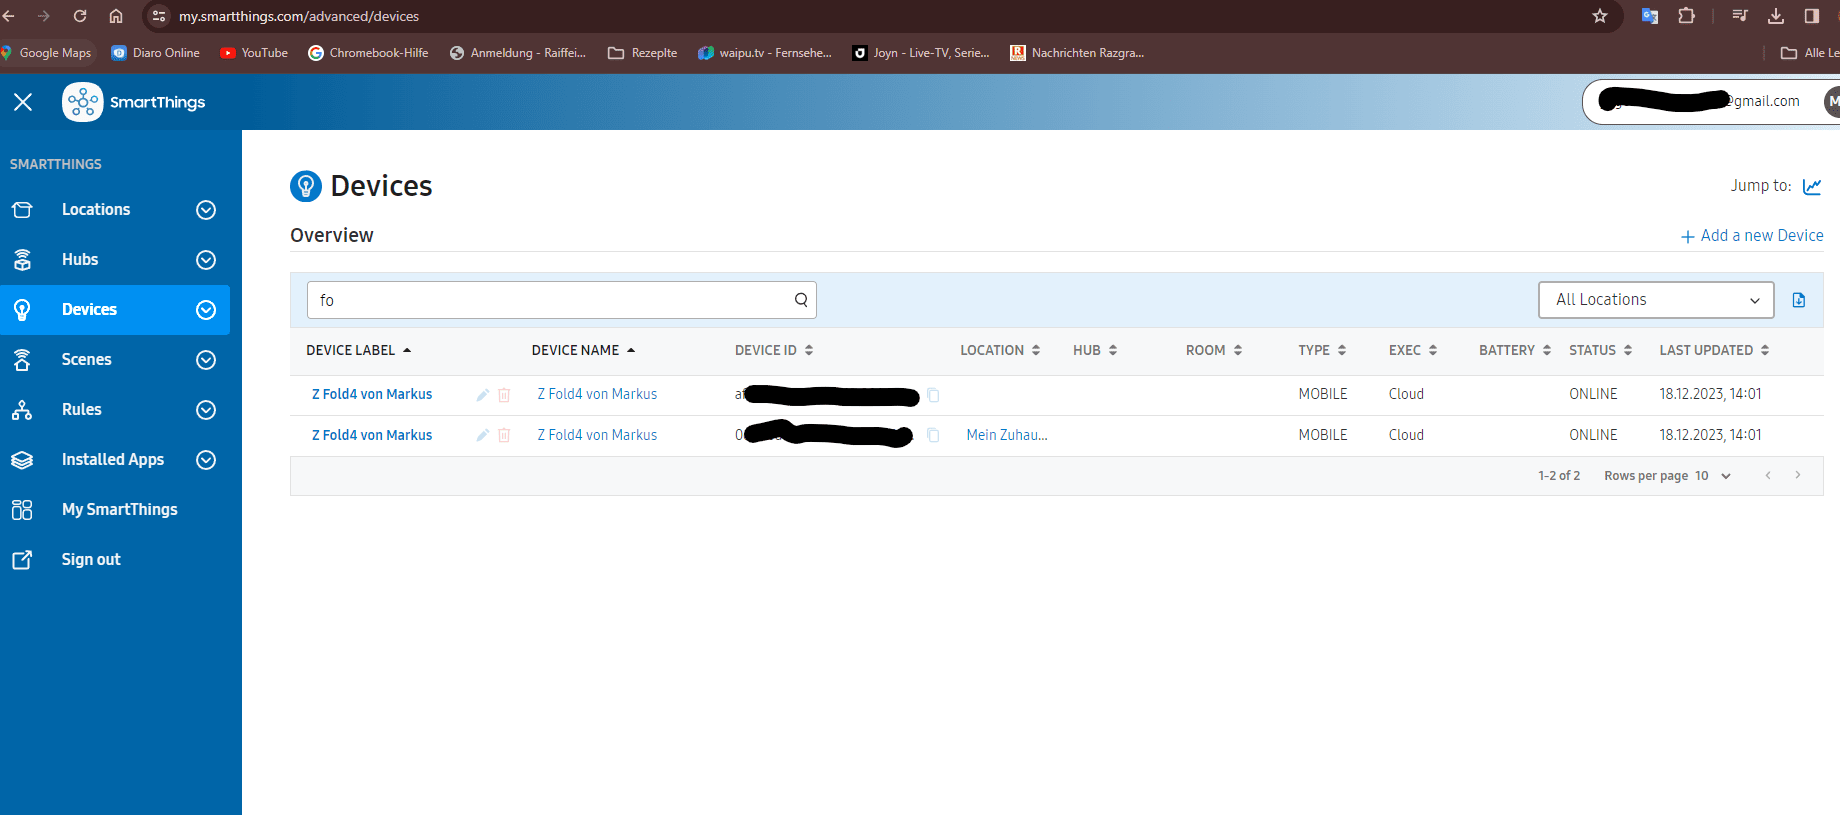Open Hubs in sidebar
The image size is (1840, 815).
(x=80, y=260)
